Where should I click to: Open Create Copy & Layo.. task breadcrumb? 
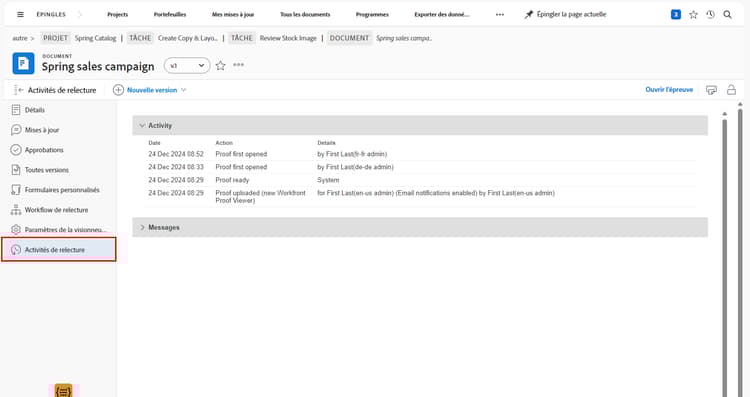188,38
